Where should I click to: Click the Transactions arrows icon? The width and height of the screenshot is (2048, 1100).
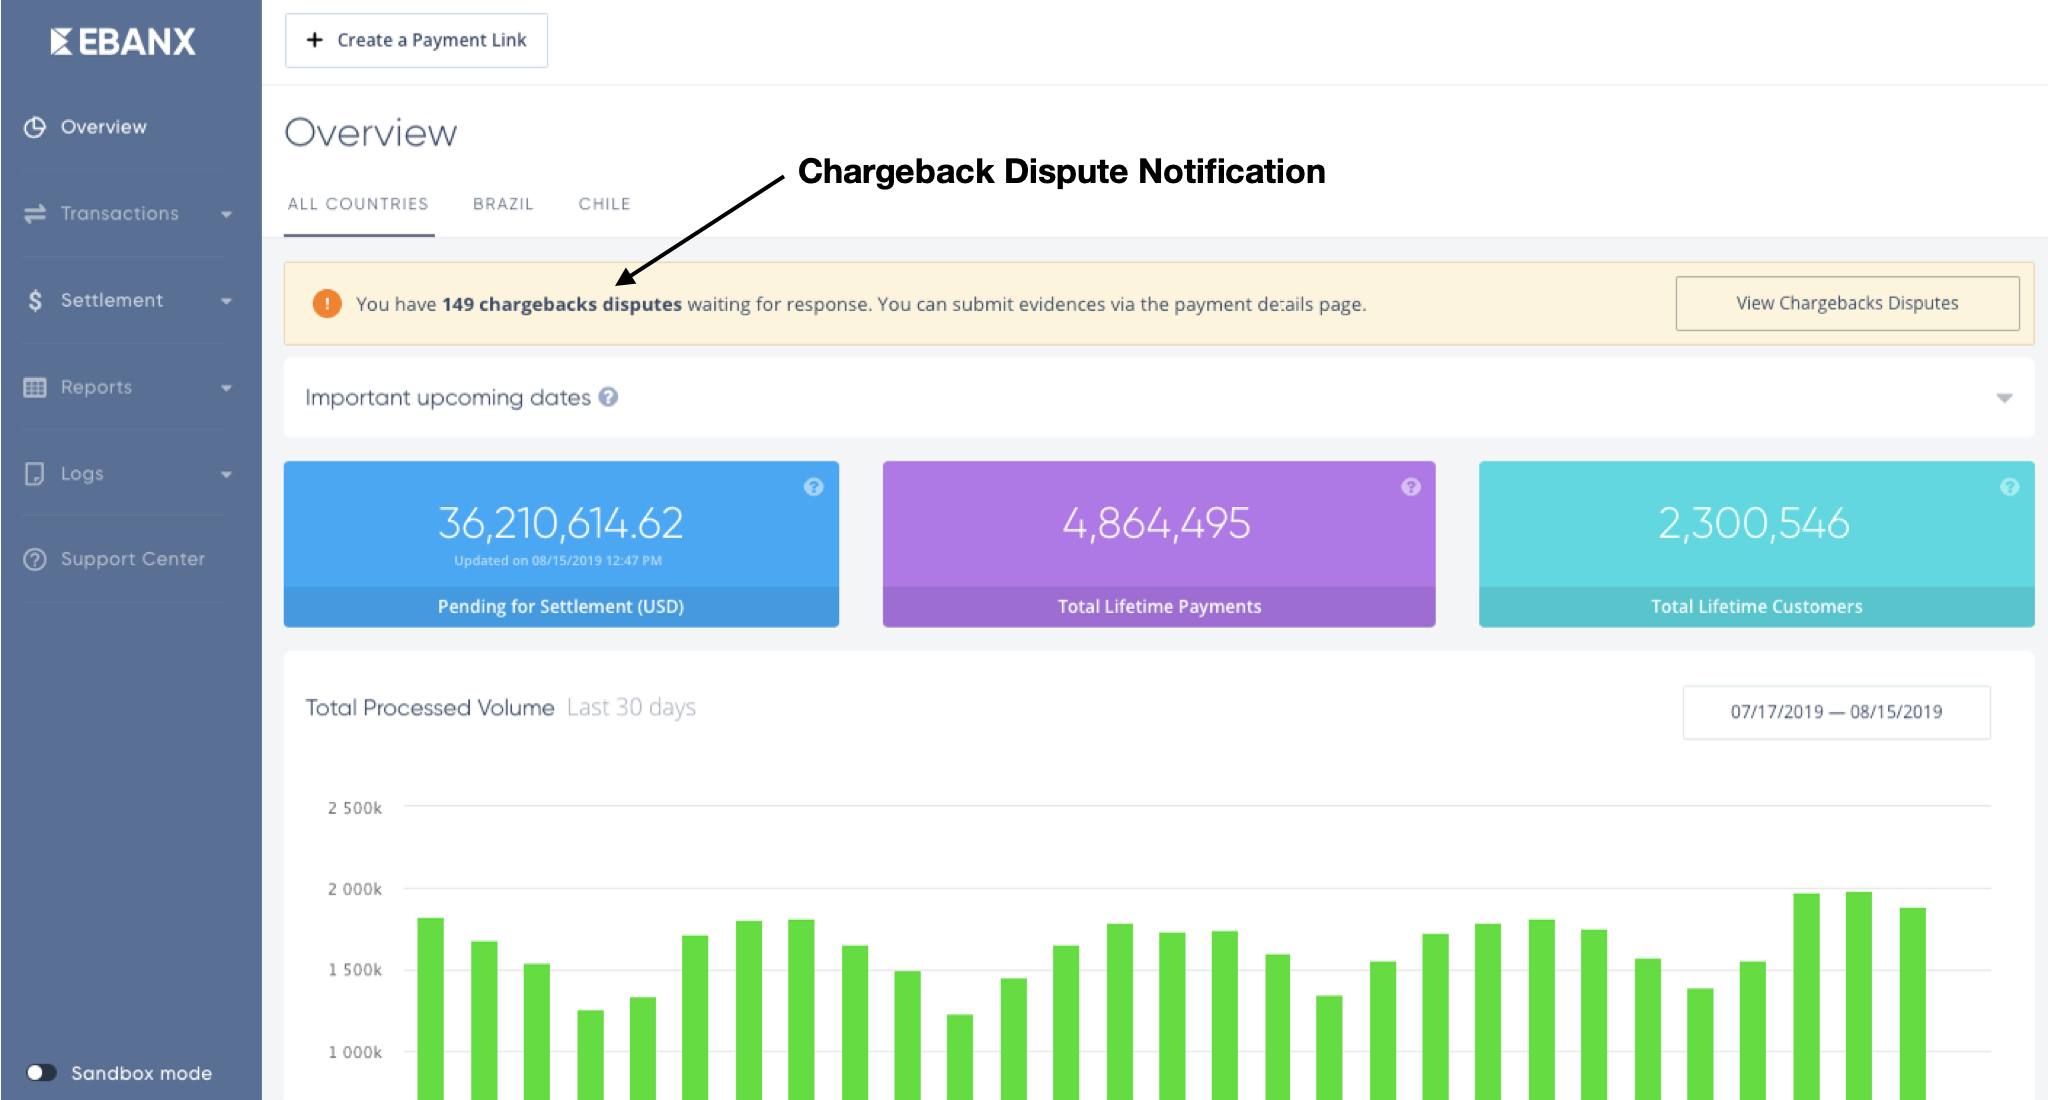click(35, 213)
